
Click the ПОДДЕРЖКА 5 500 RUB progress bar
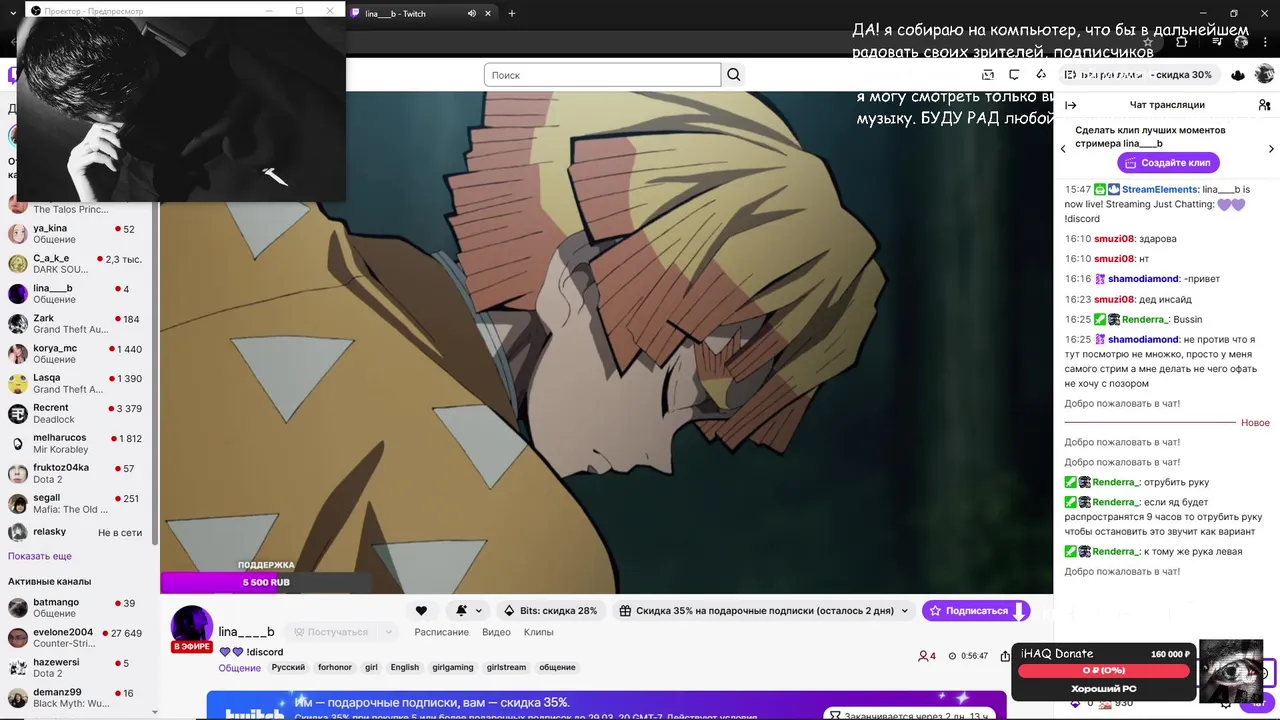pos(266,582)
